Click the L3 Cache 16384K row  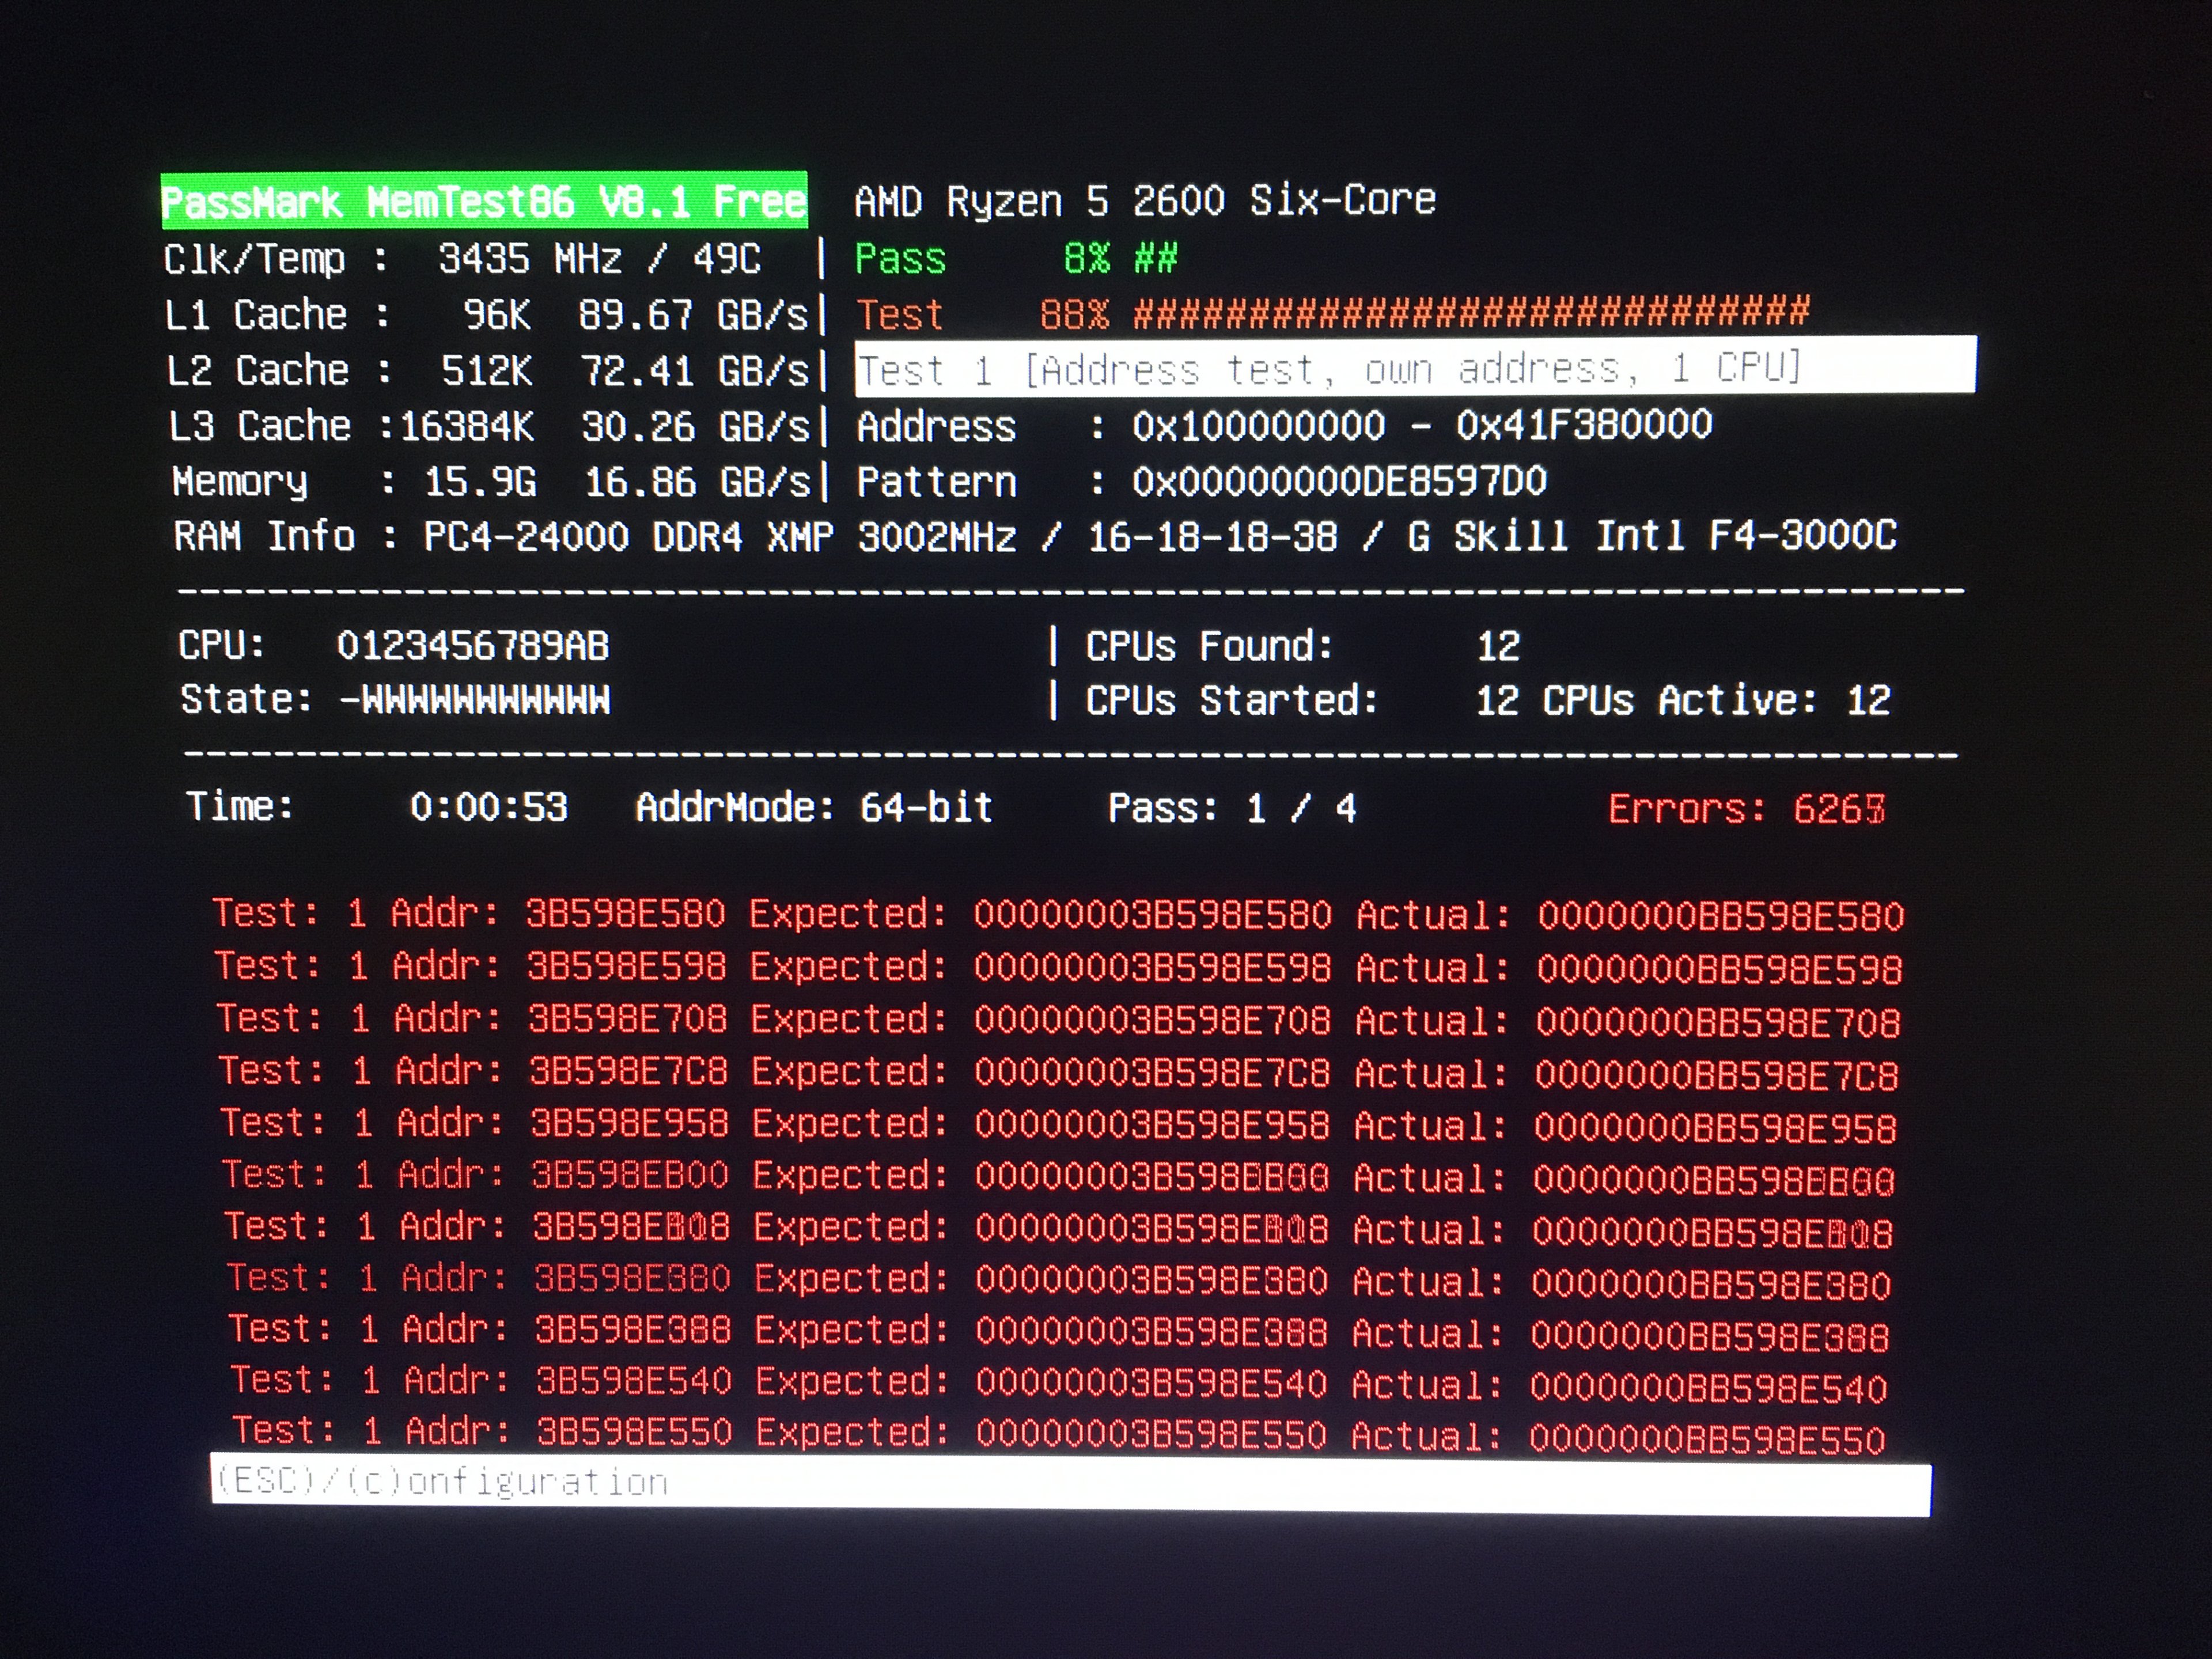pos(488,427)
